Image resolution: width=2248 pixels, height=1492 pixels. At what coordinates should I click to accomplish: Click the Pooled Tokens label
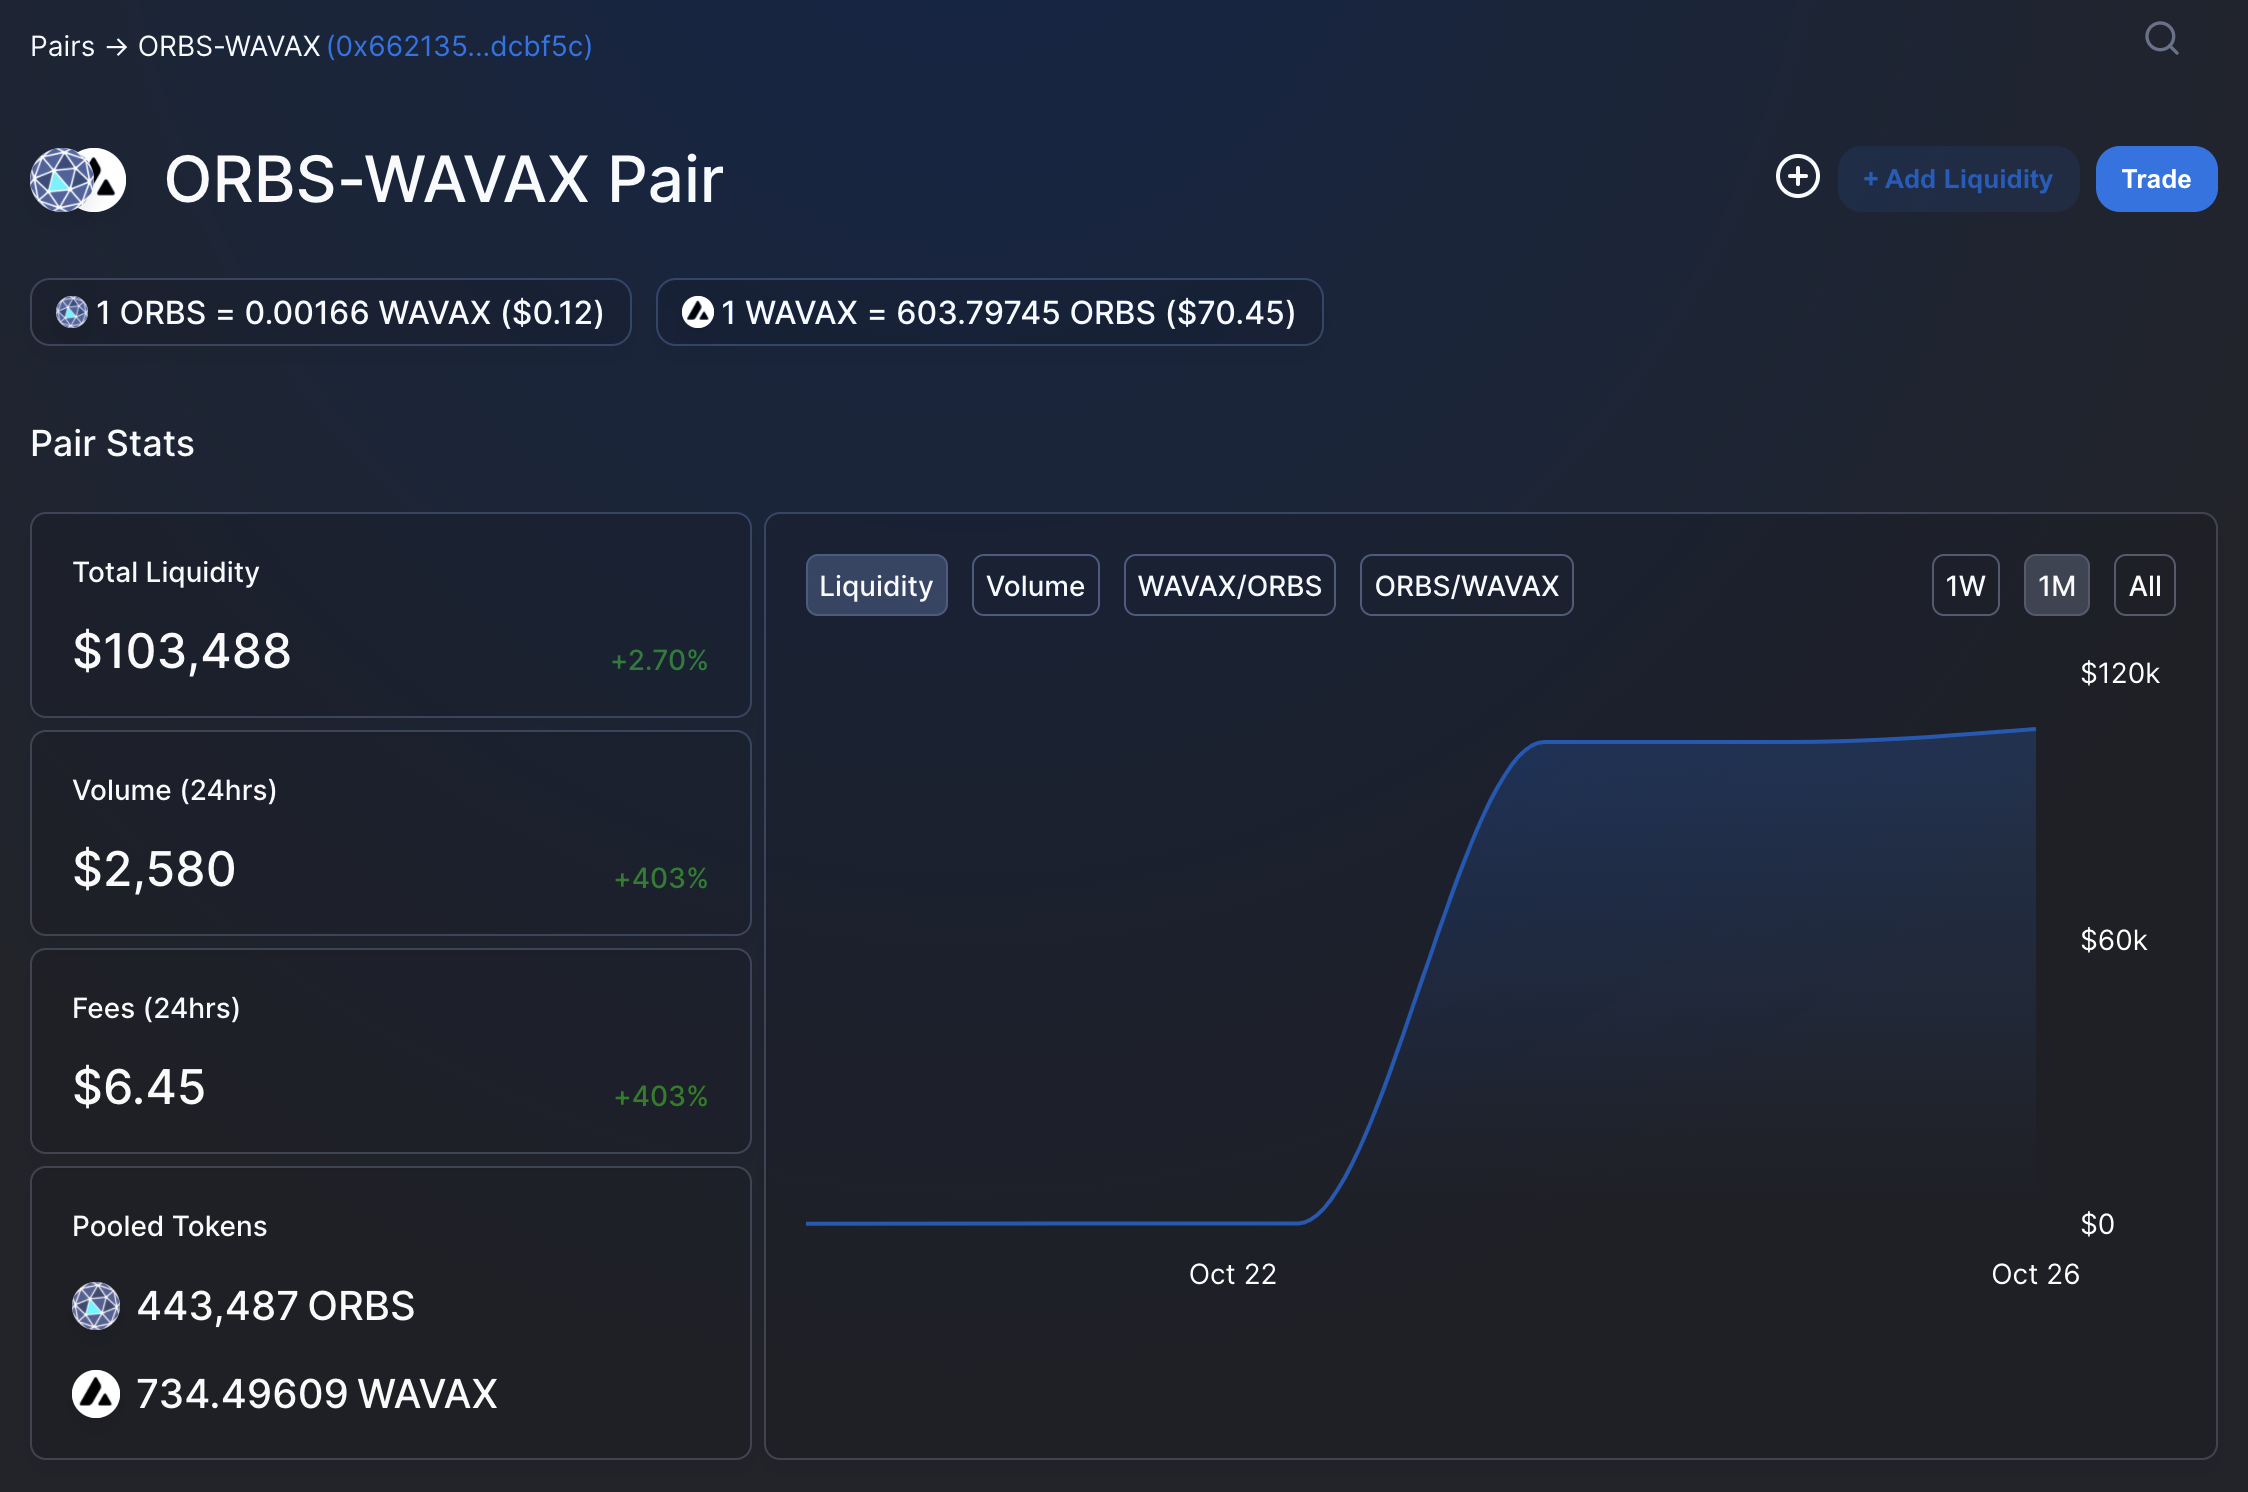click(169, 1226)
